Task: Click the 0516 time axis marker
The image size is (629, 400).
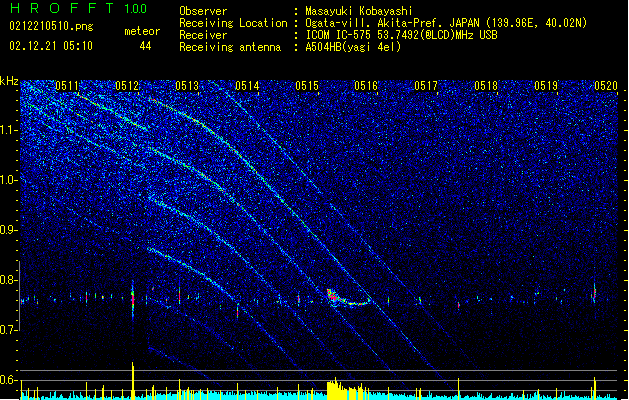Action: point(366,86)
